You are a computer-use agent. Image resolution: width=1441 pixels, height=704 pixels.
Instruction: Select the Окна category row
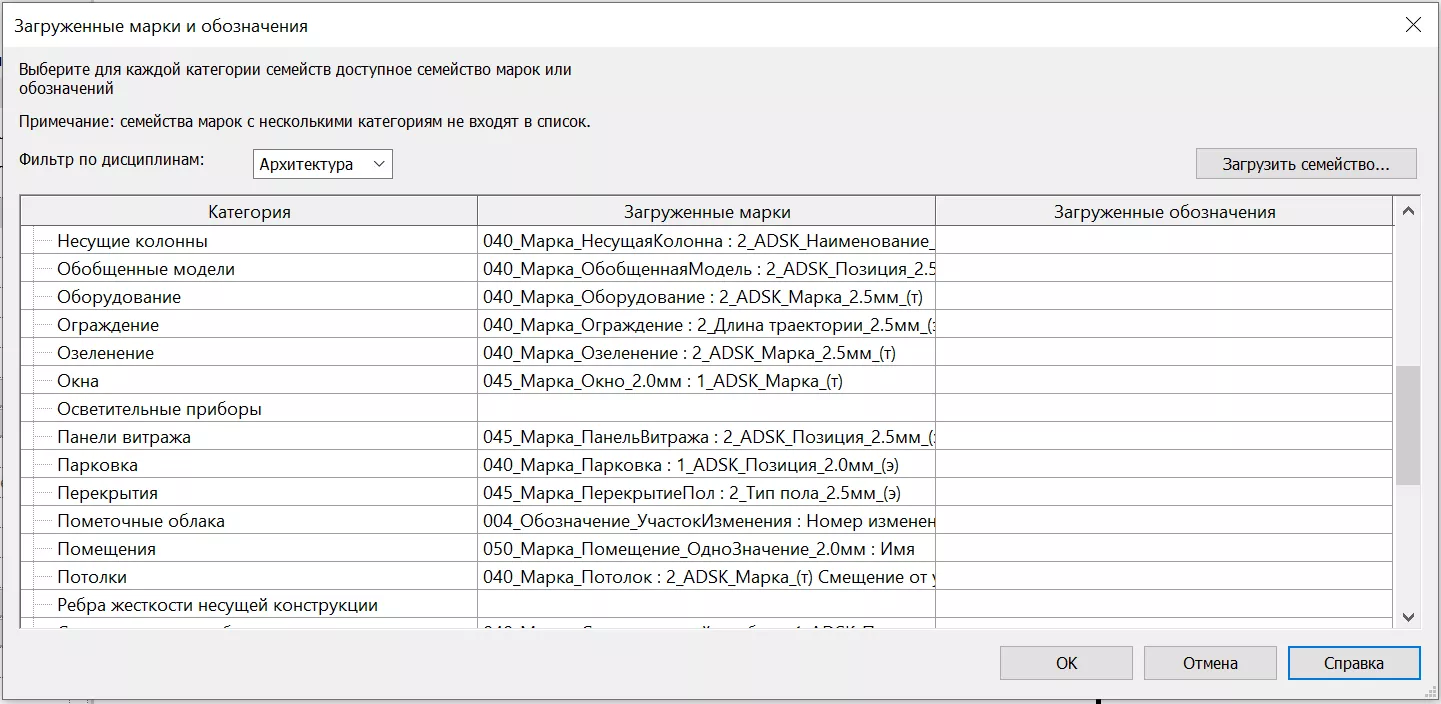click(78, 381)
